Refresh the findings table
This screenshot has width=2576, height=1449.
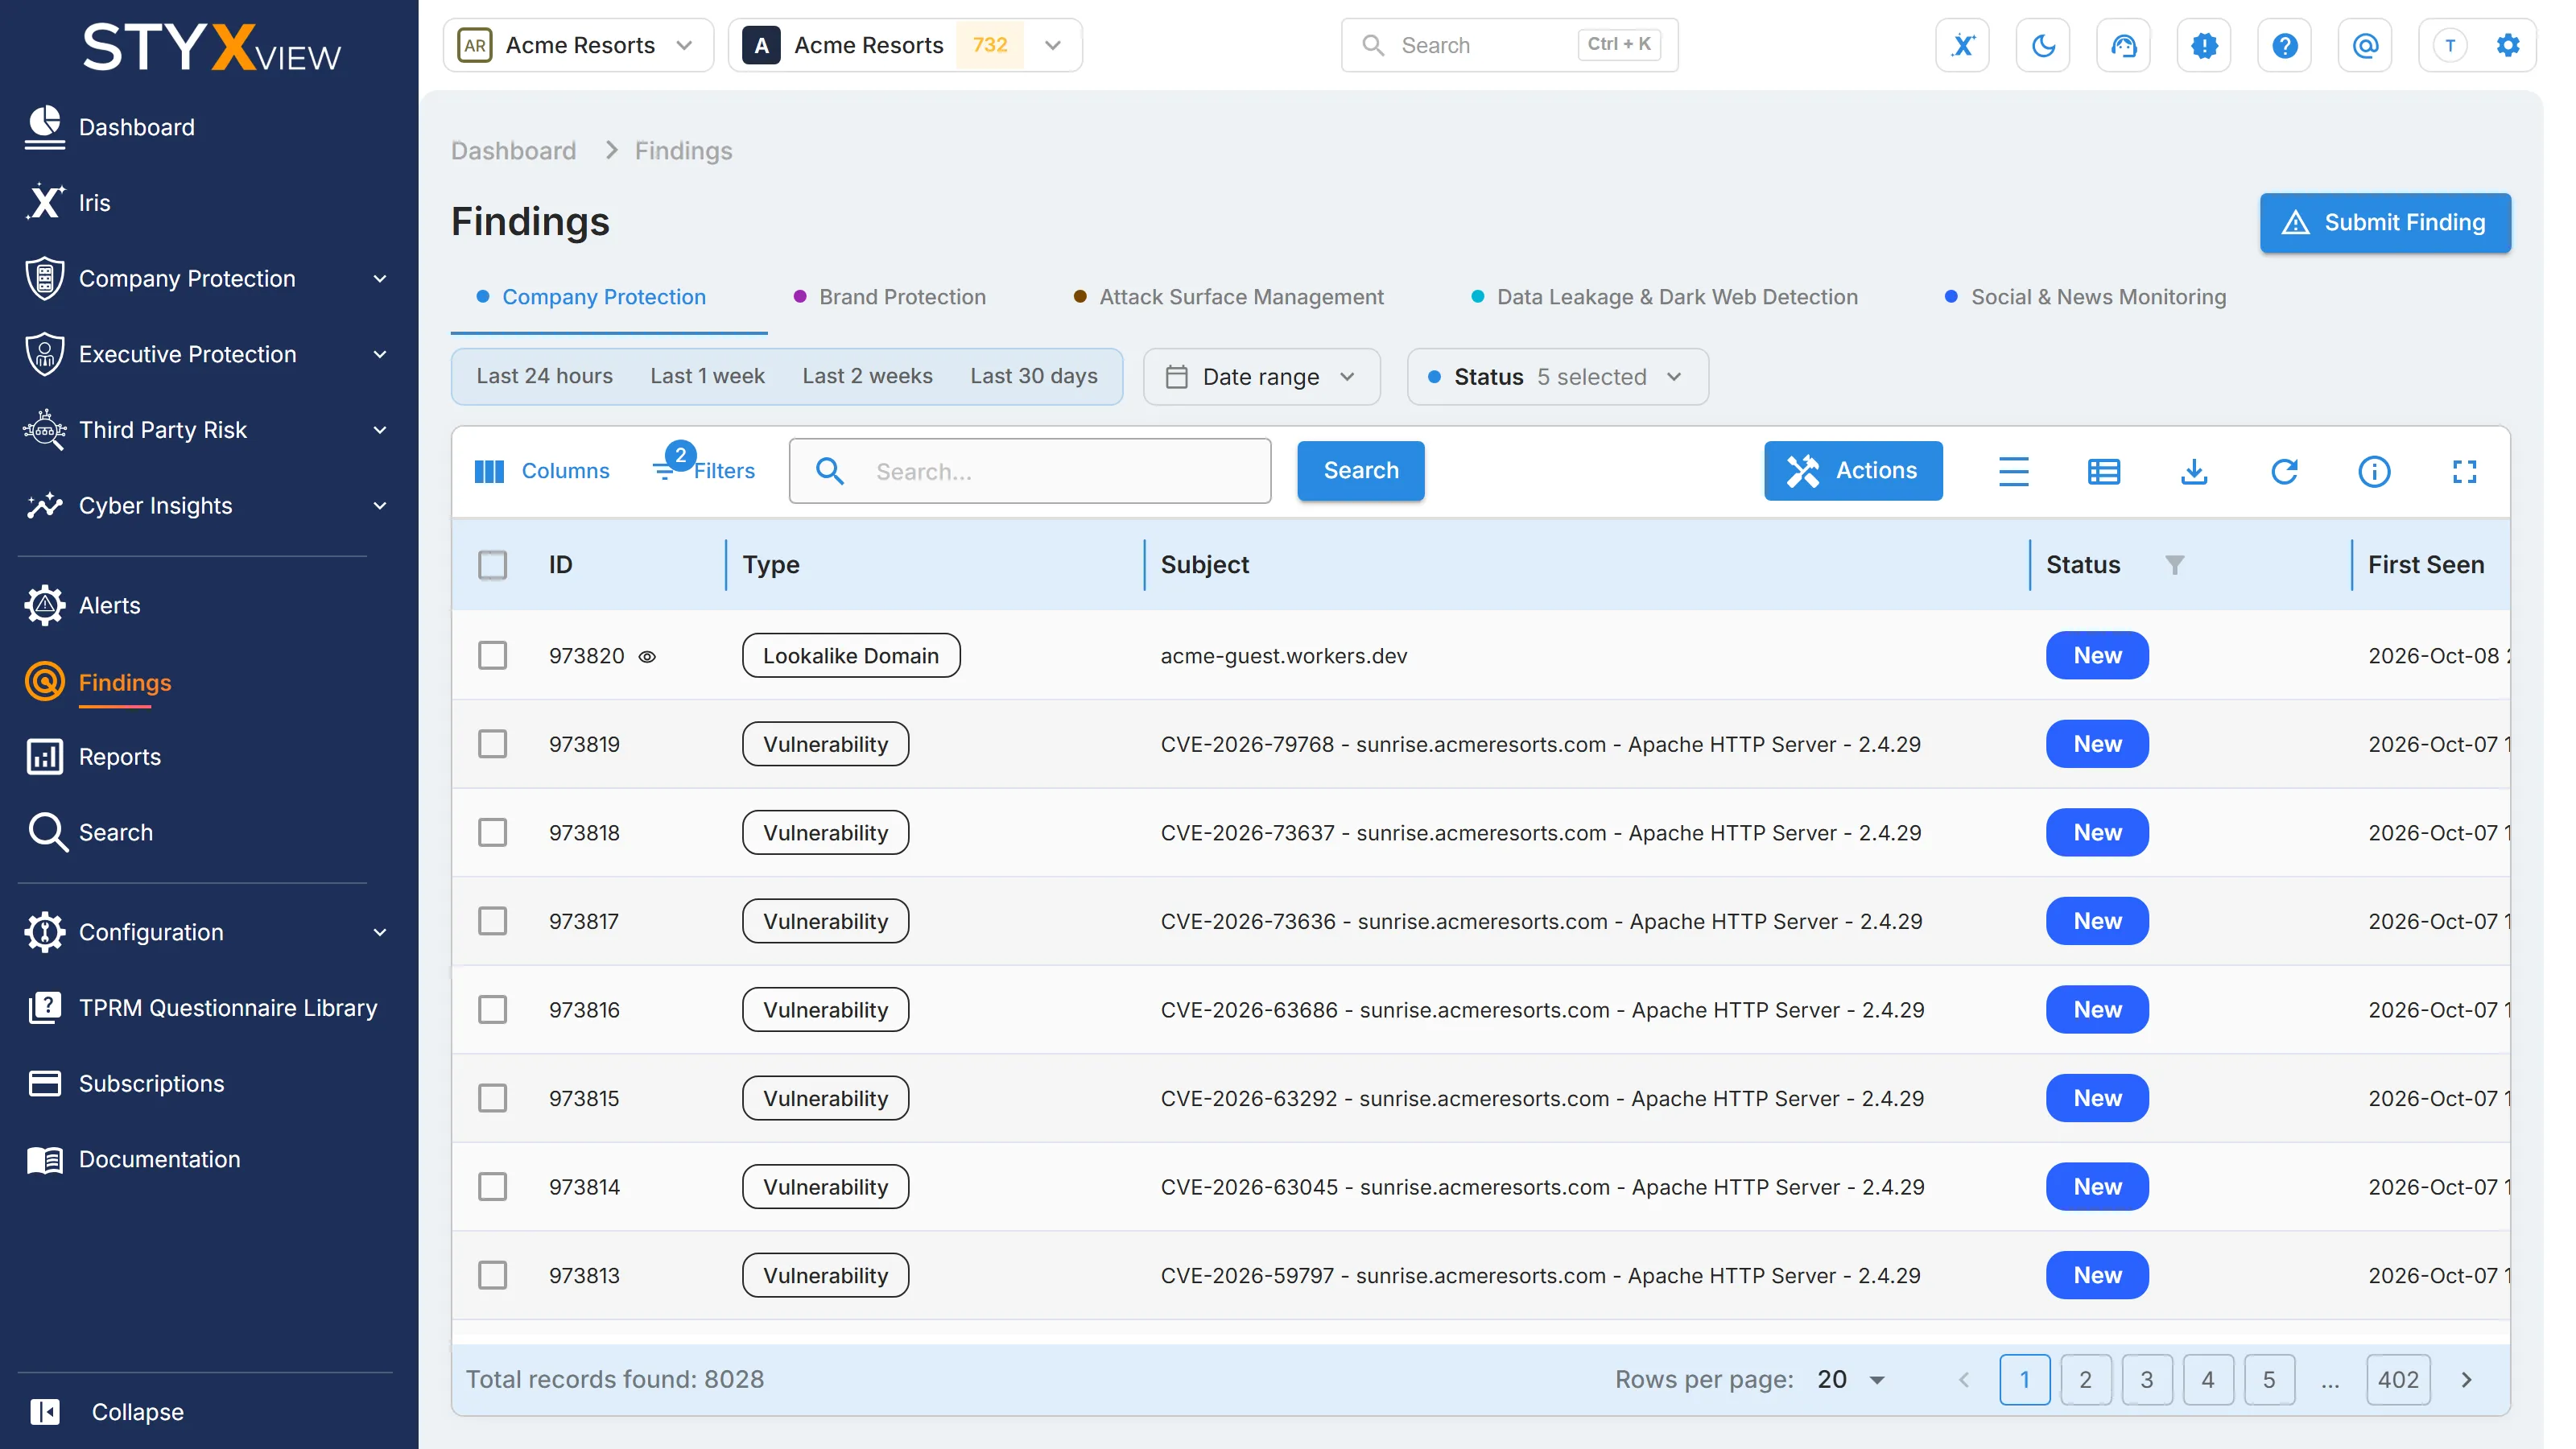coord(2284,471)
